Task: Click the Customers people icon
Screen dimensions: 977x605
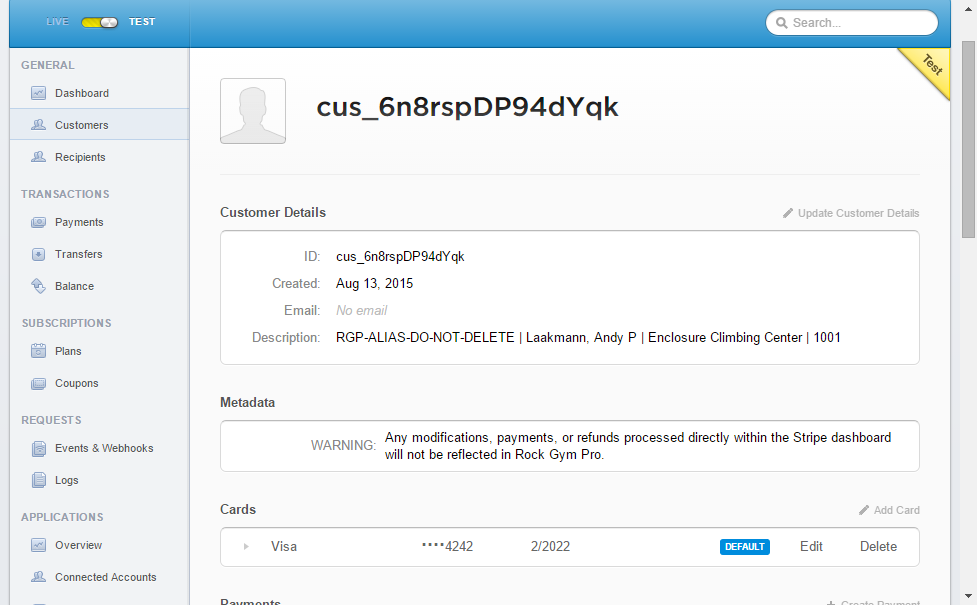Action: click(x=38, y=125)
